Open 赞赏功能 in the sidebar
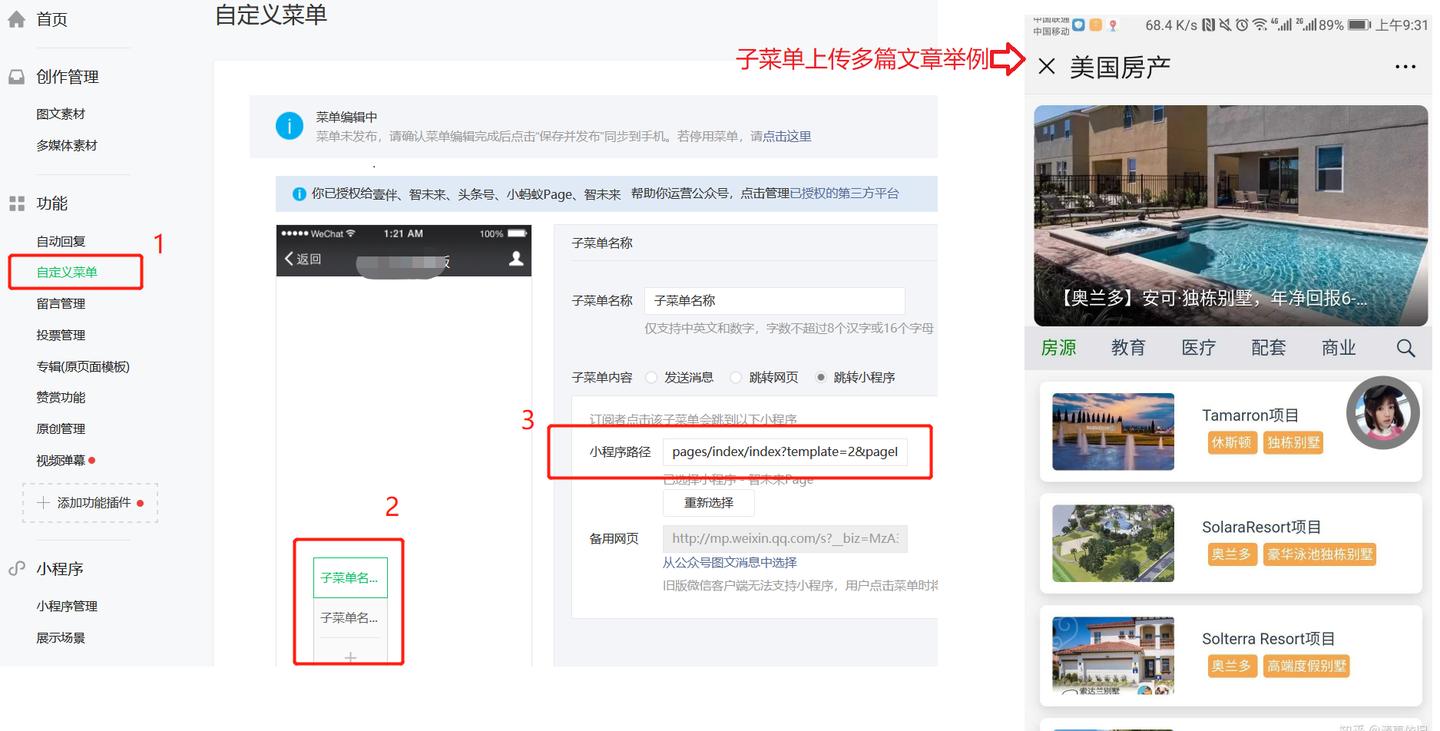Screen dimensions: 1440x731 [61, 397]
